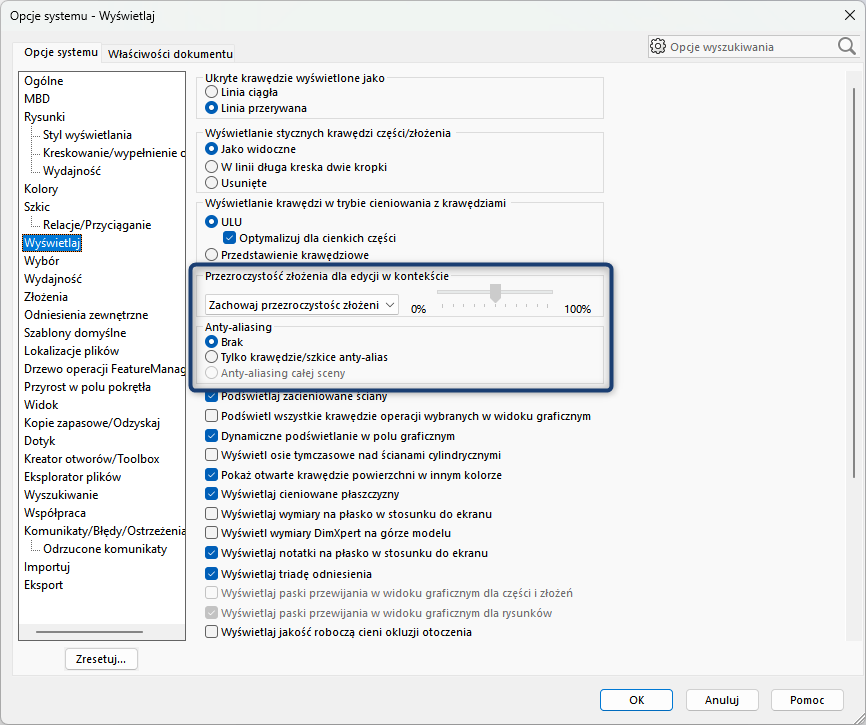Open 'Lokalizacje plików' category
The image size is (866, 725).
[71, 351]
